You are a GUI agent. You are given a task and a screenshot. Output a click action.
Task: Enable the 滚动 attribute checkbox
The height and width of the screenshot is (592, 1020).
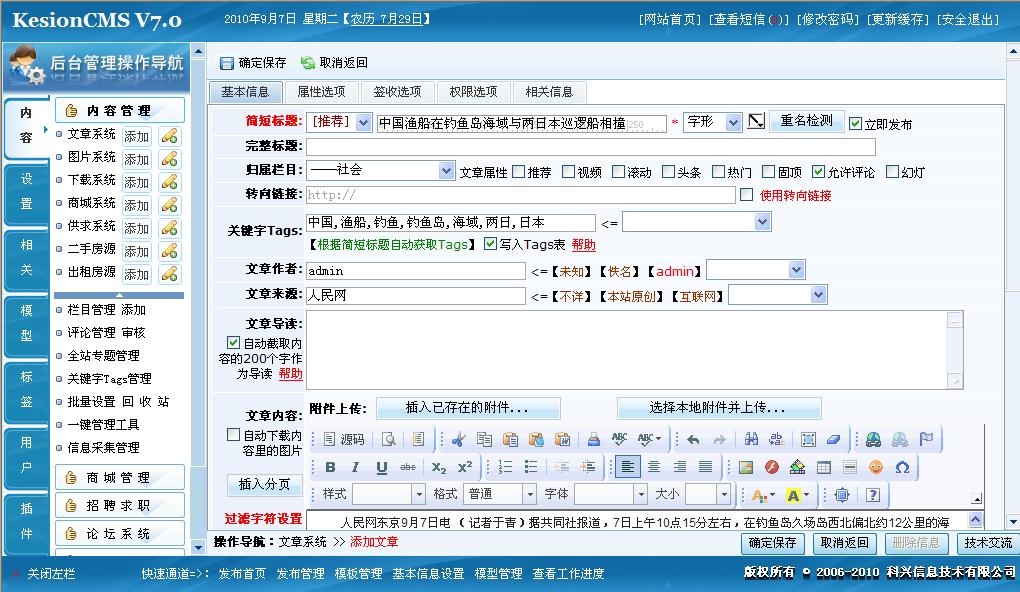[619, 172]
